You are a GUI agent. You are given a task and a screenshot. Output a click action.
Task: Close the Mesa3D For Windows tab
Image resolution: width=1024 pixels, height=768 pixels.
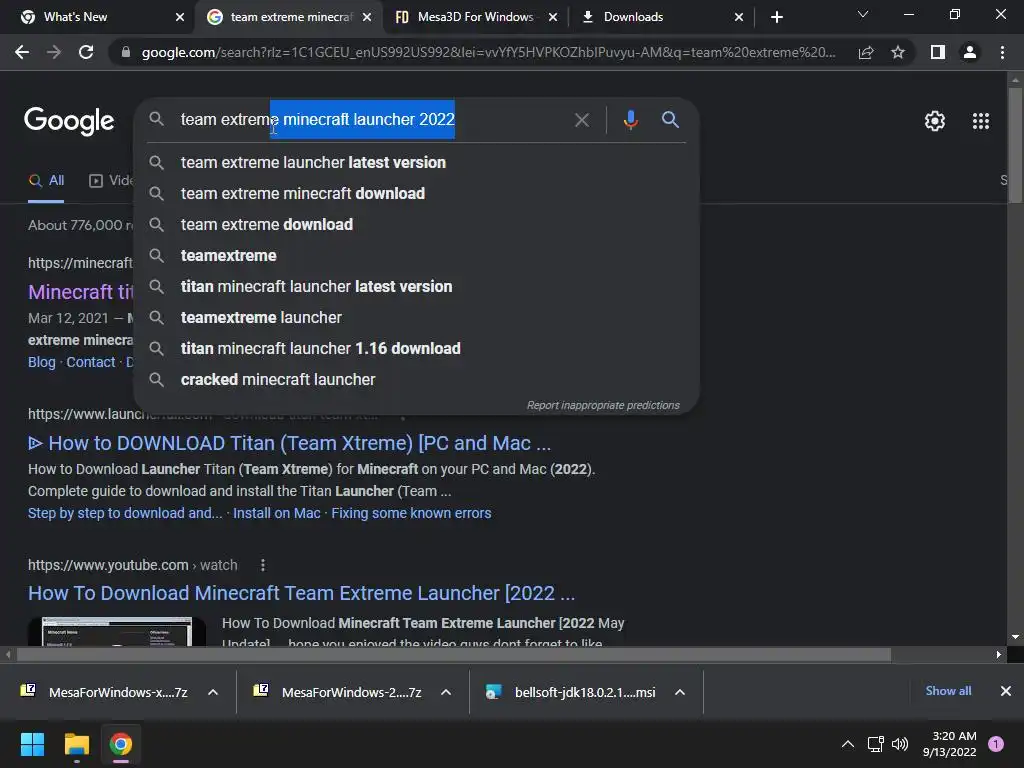click(552, 17)
